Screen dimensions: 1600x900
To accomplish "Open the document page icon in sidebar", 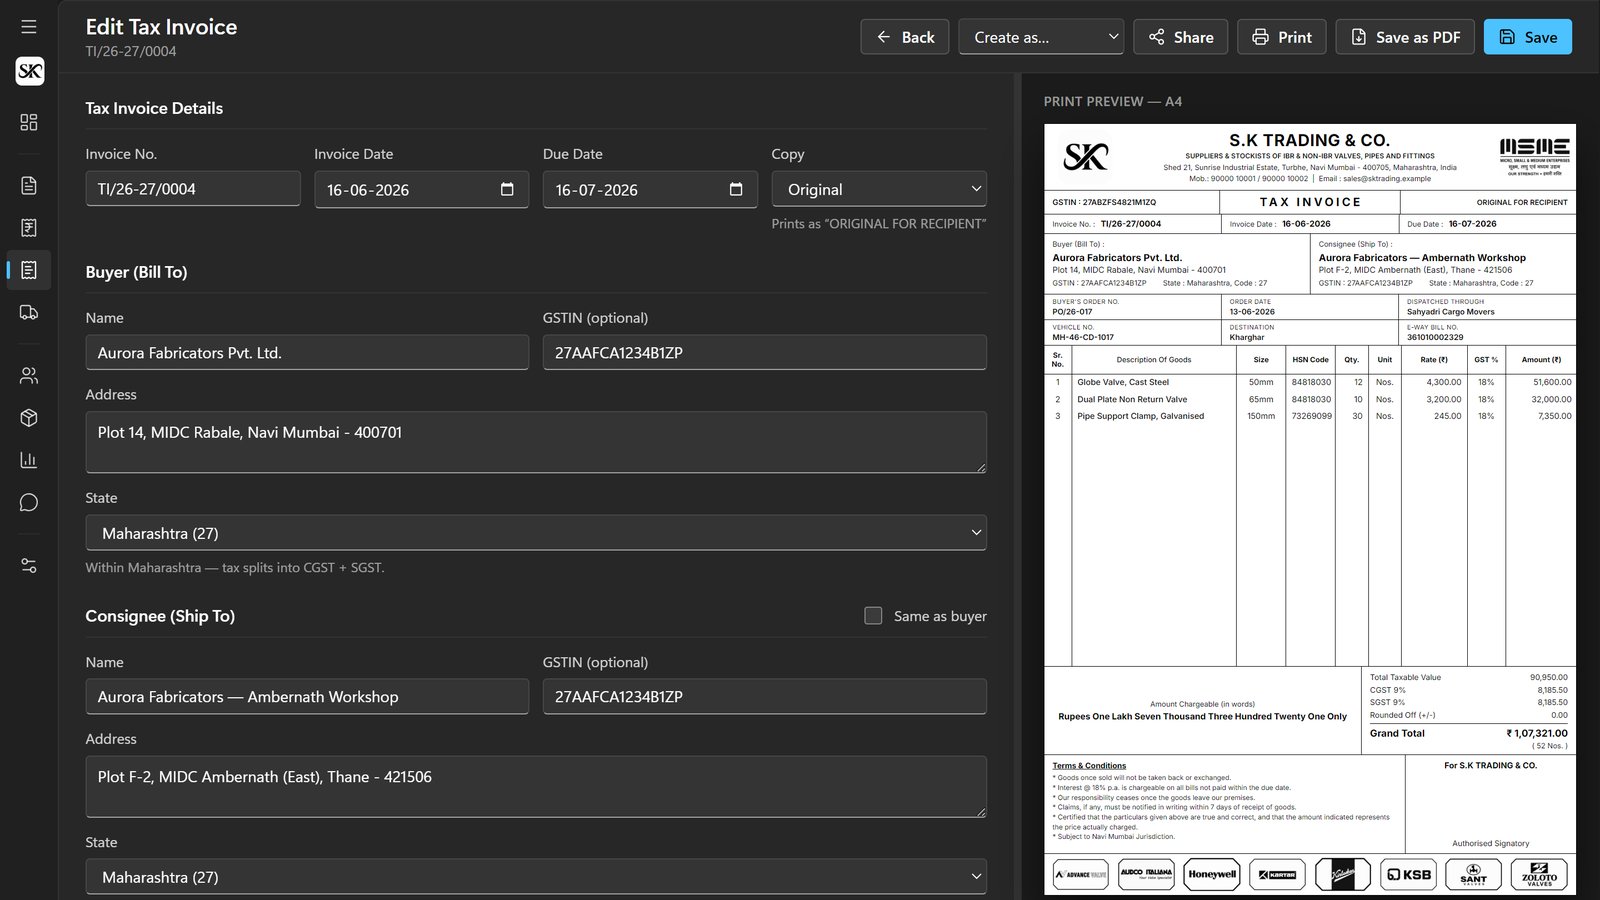I will (29, 186).
